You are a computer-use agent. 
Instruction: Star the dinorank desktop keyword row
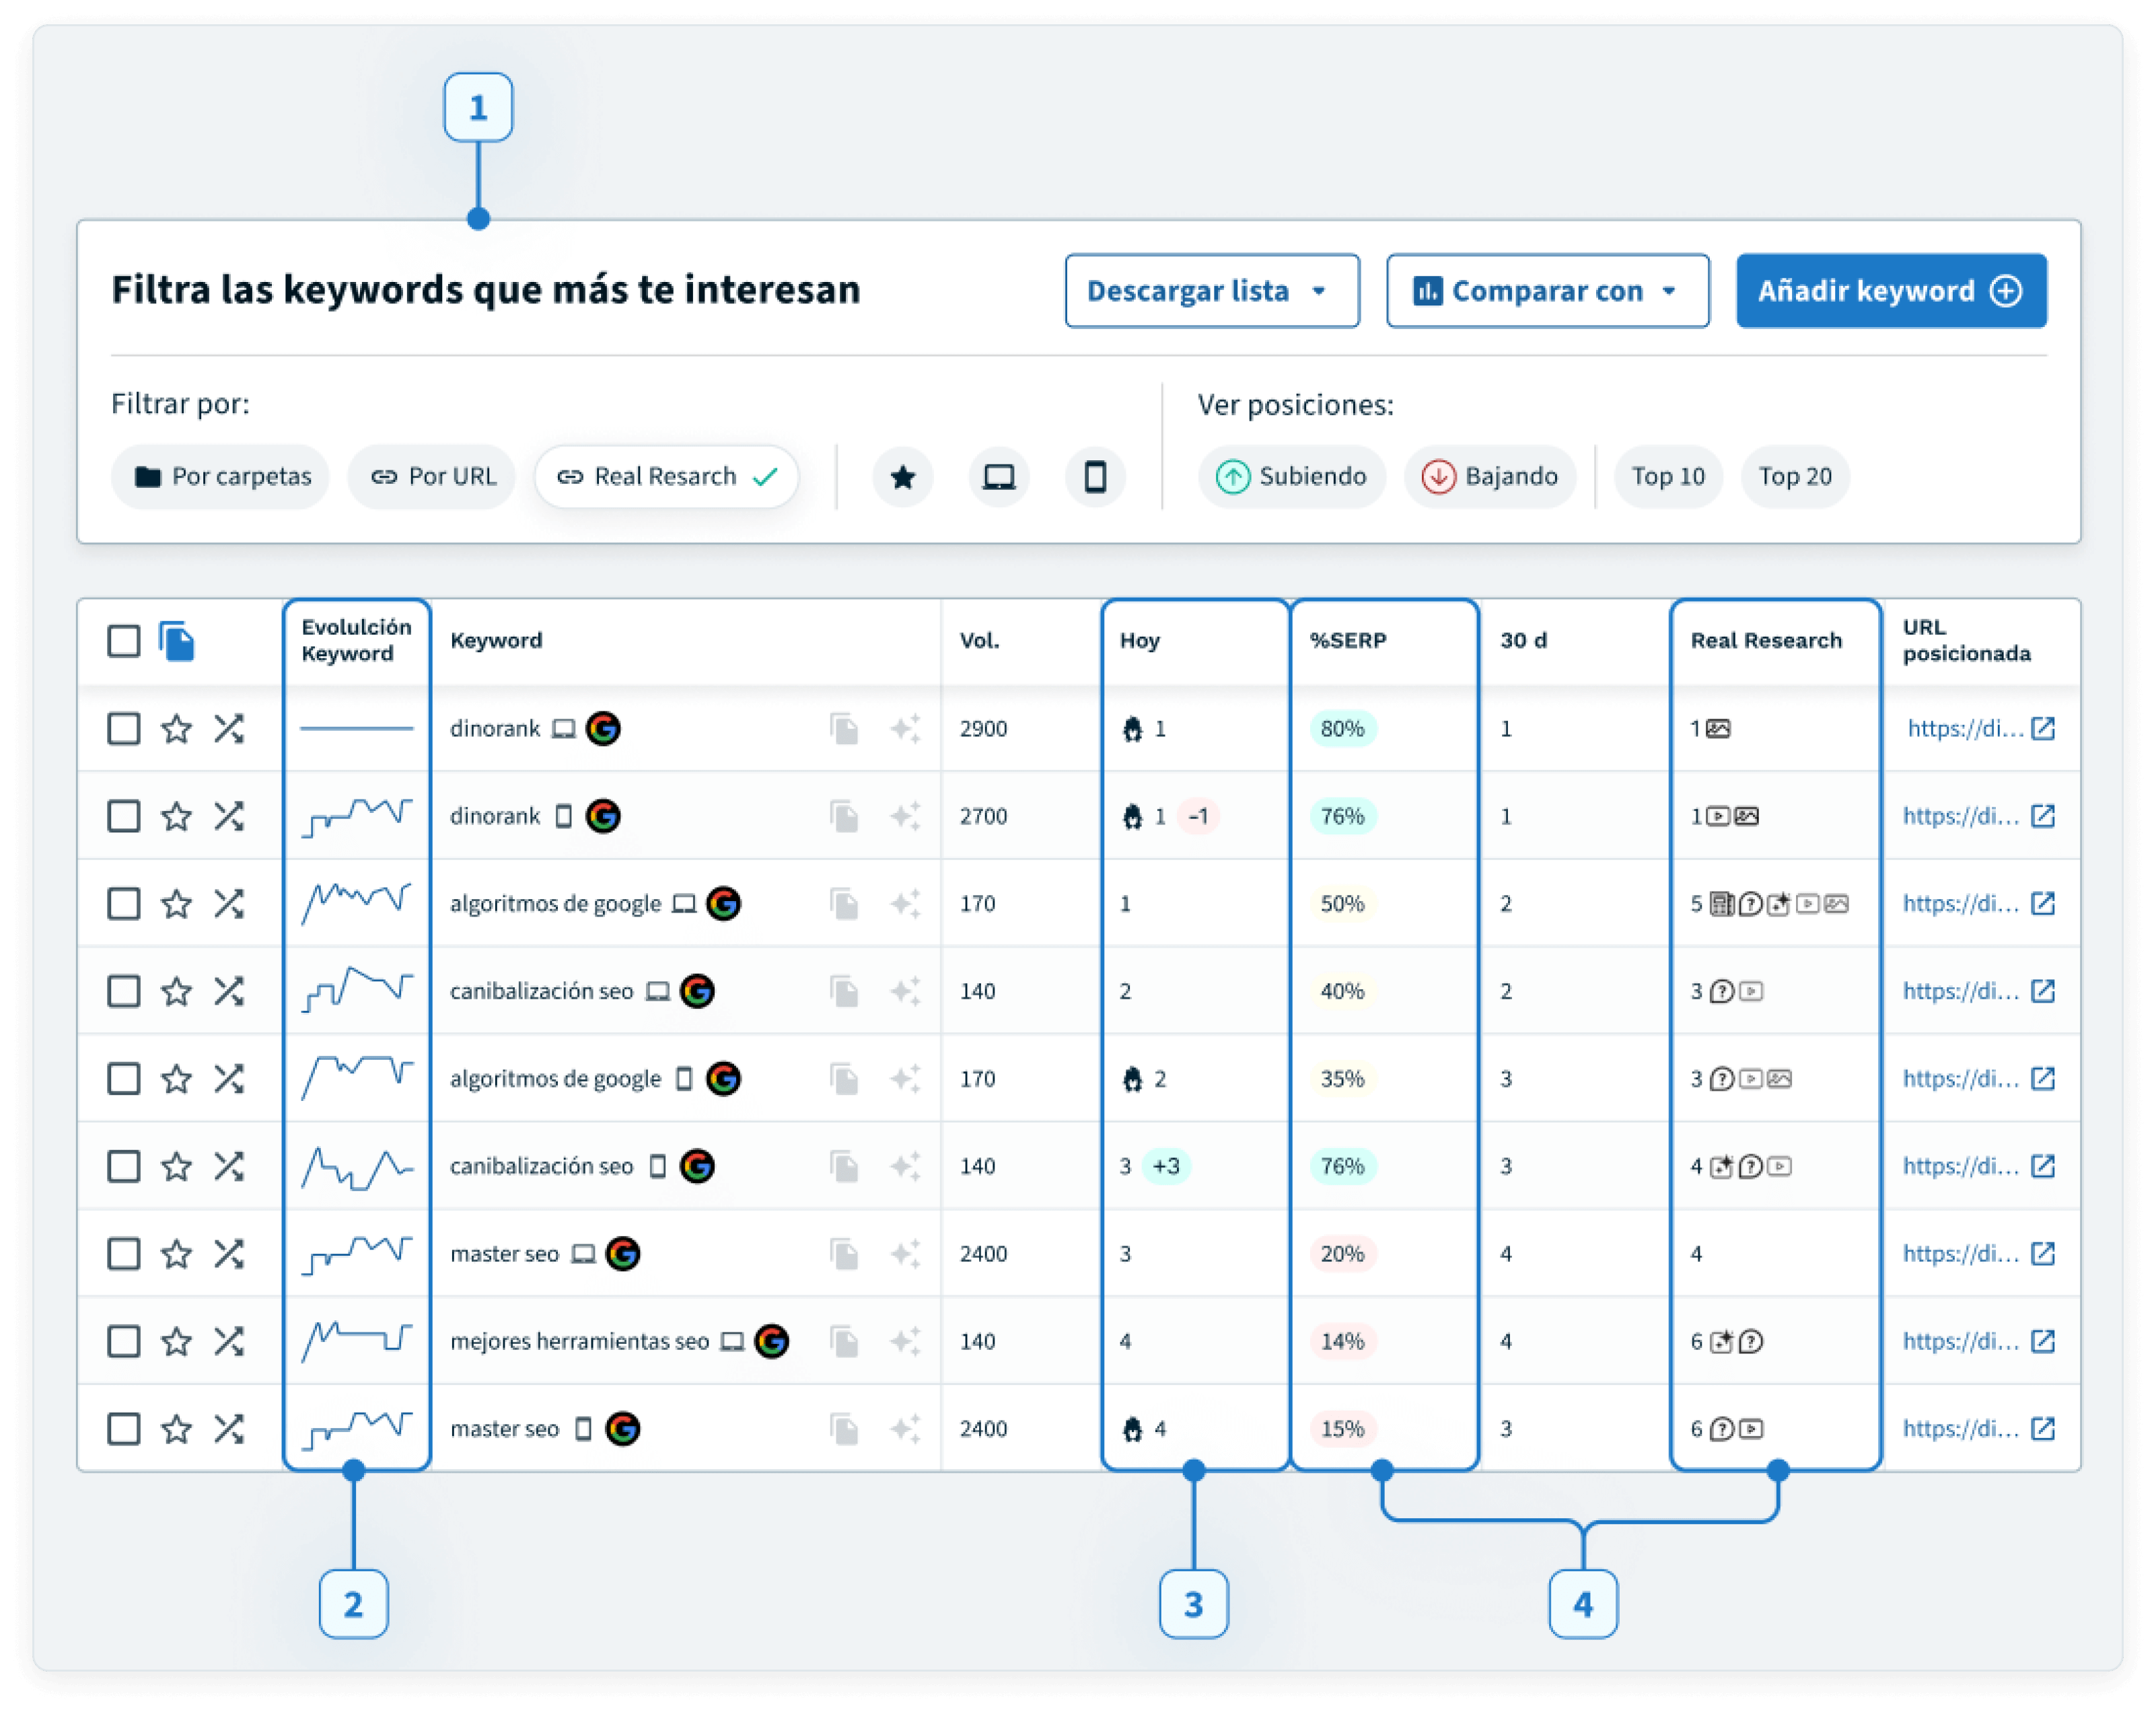176,728
